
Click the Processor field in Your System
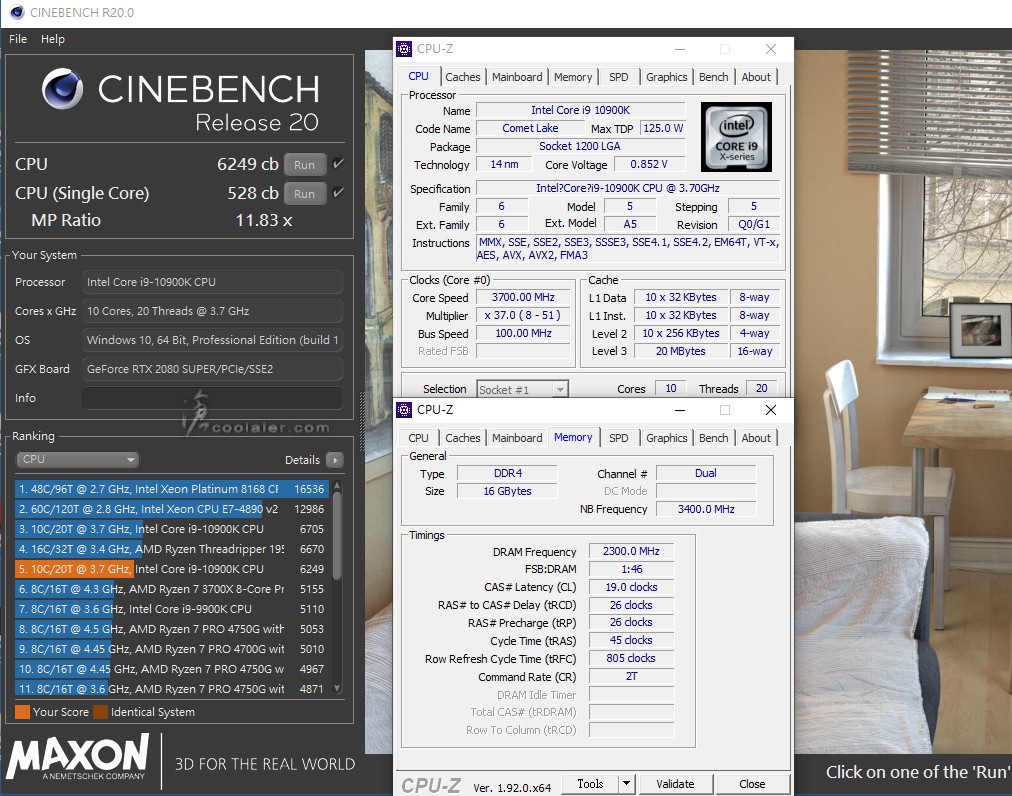[212, 282]
